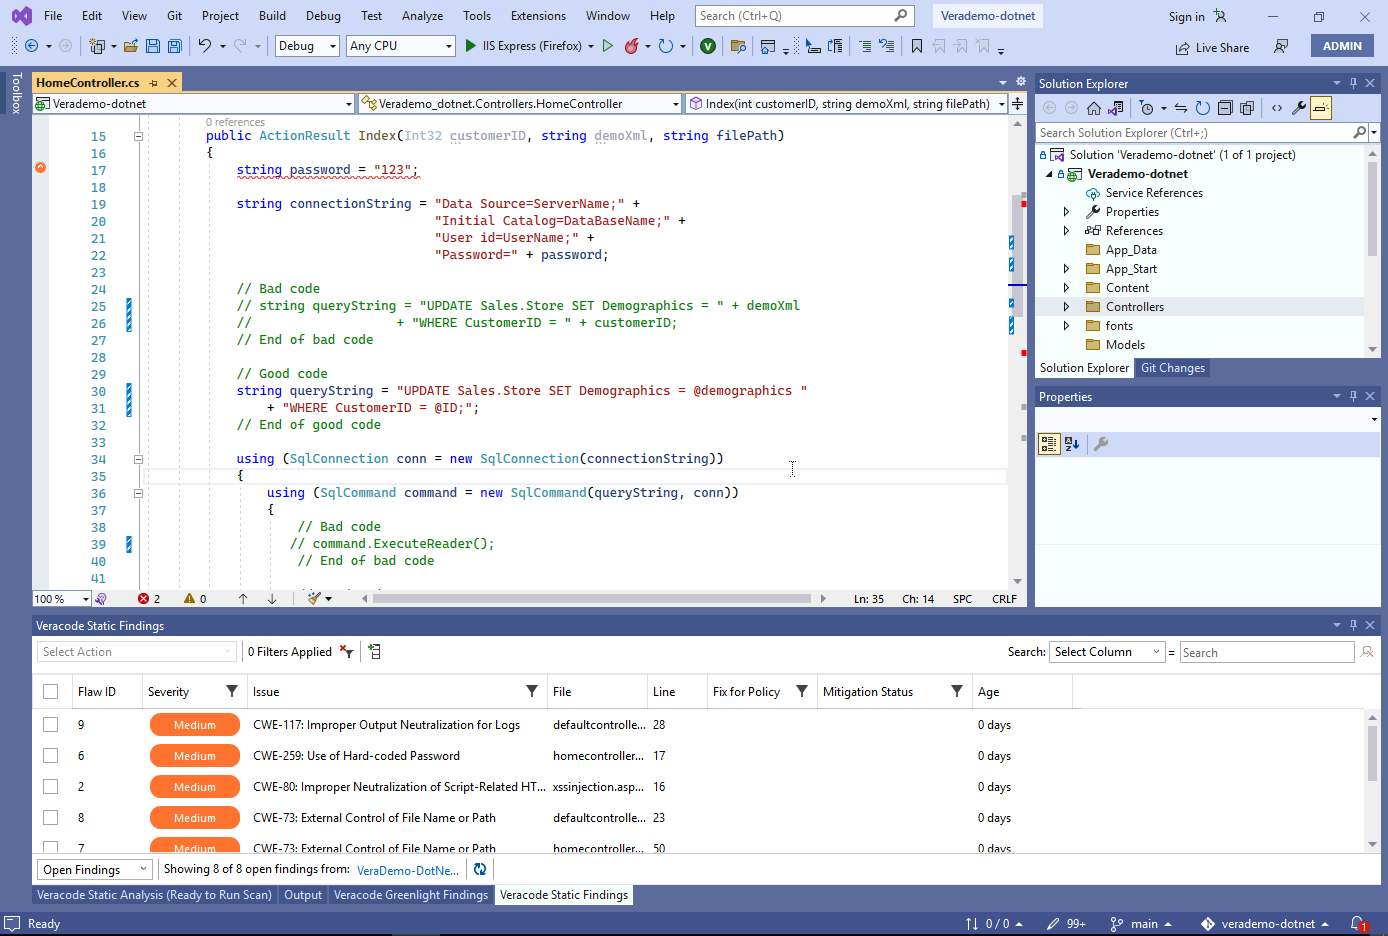Open the Open Findings filter dropdown
The width and height of the screenshot is (1388, 936).
click(x=95, y=869)
